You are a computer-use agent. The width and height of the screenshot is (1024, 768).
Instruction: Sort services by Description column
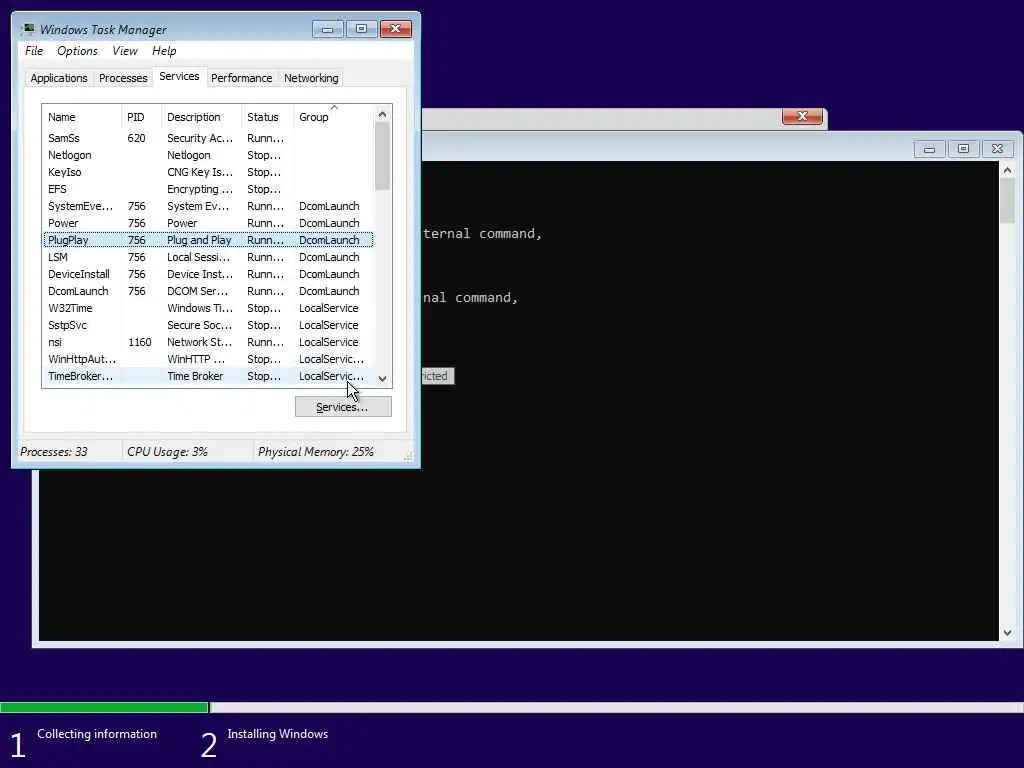click(x=201, y=117)
